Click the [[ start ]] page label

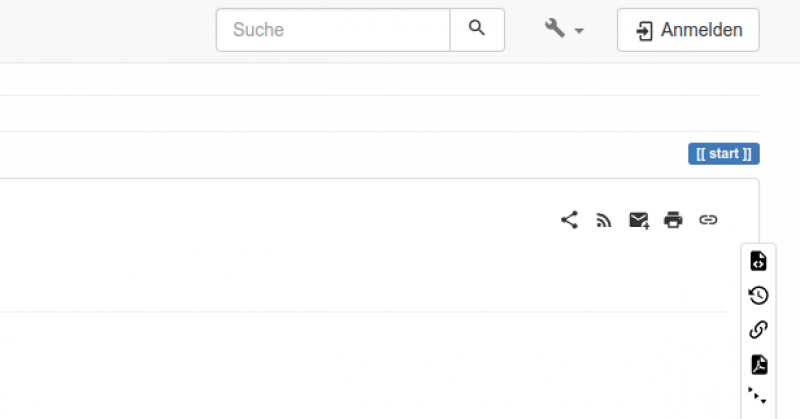pyautogui.click(x=723, y=154)
